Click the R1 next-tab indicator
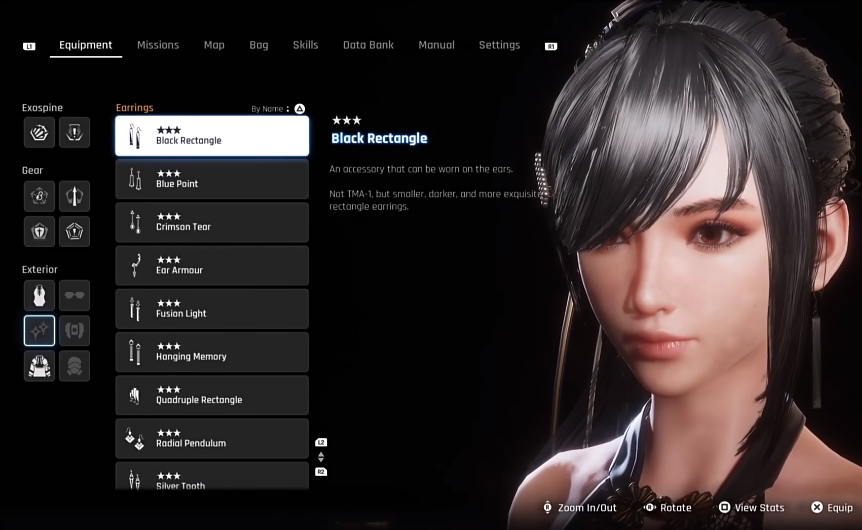The width and height of the screenshot is (862, 530). click(551, 46)
